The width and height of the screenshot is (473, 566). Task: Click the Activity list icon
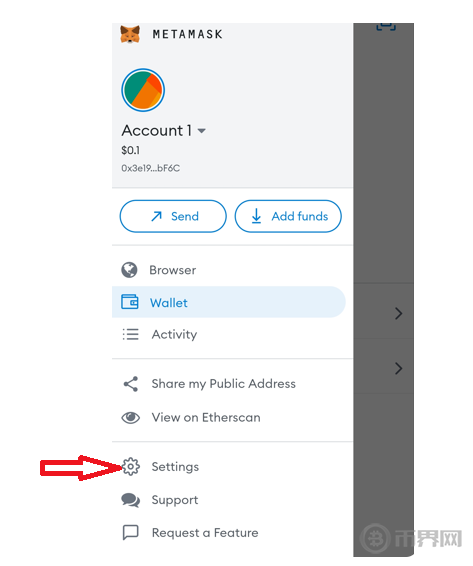pyautogui.click(x=130, y=334)
